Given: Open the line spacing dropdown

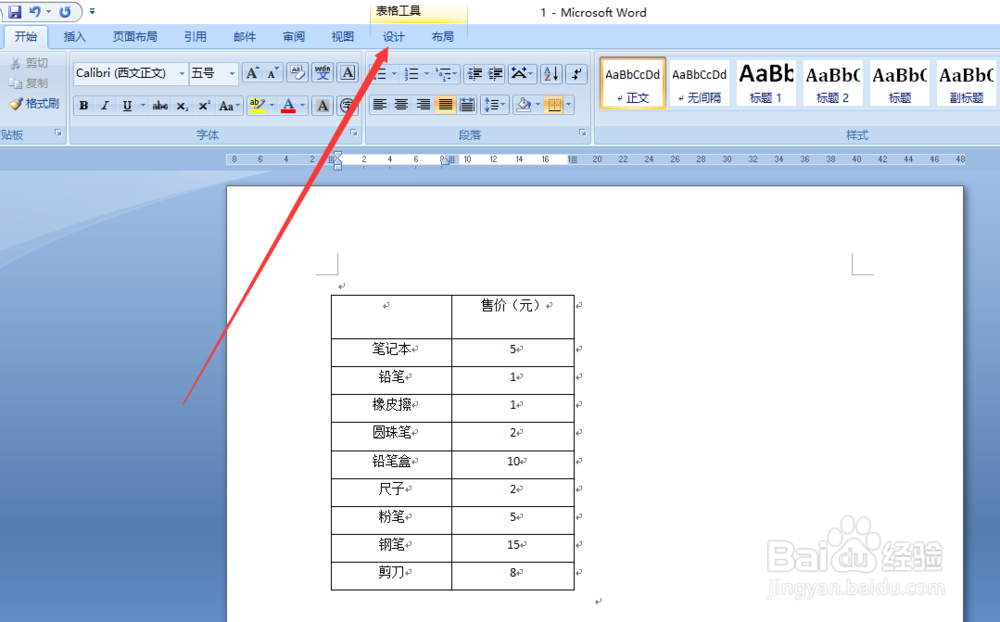Looking at the screenshot, I should (x=494, y=104).
